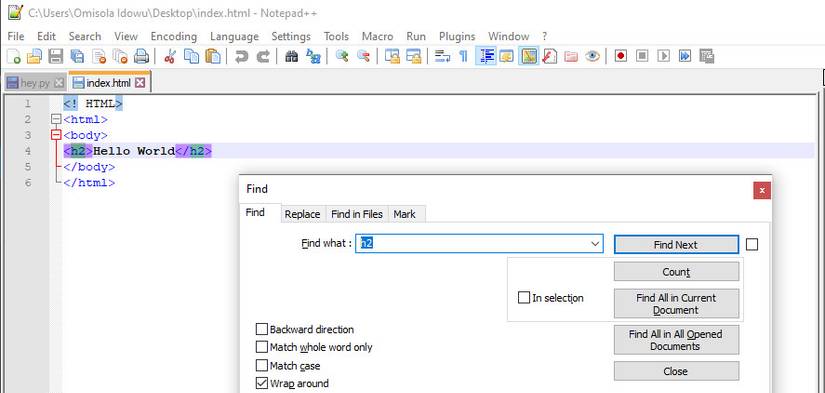This screenshot has width=825, height=393.
Task: Open the Plugins menu
Action: pyautogui.click(x=457, y=36)
